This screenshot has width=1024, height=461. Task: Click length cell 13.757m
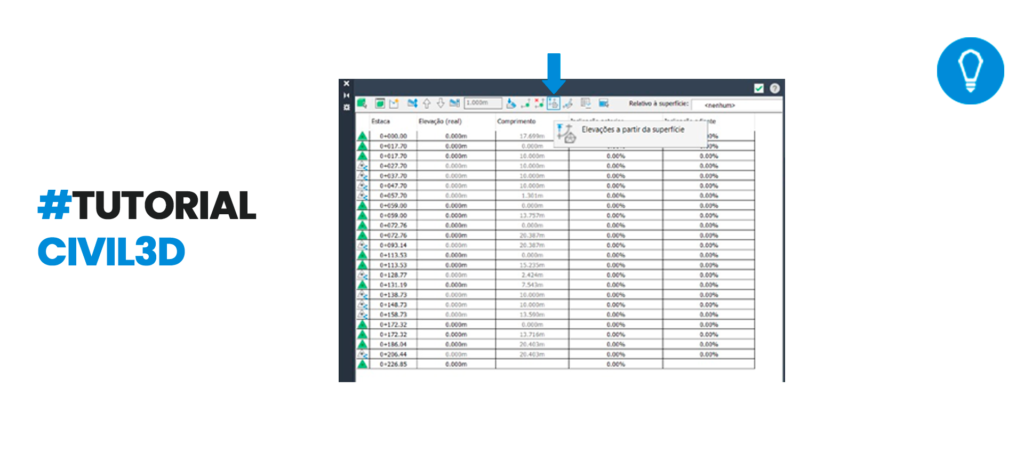pyautogui.click(x=532, y=215)
